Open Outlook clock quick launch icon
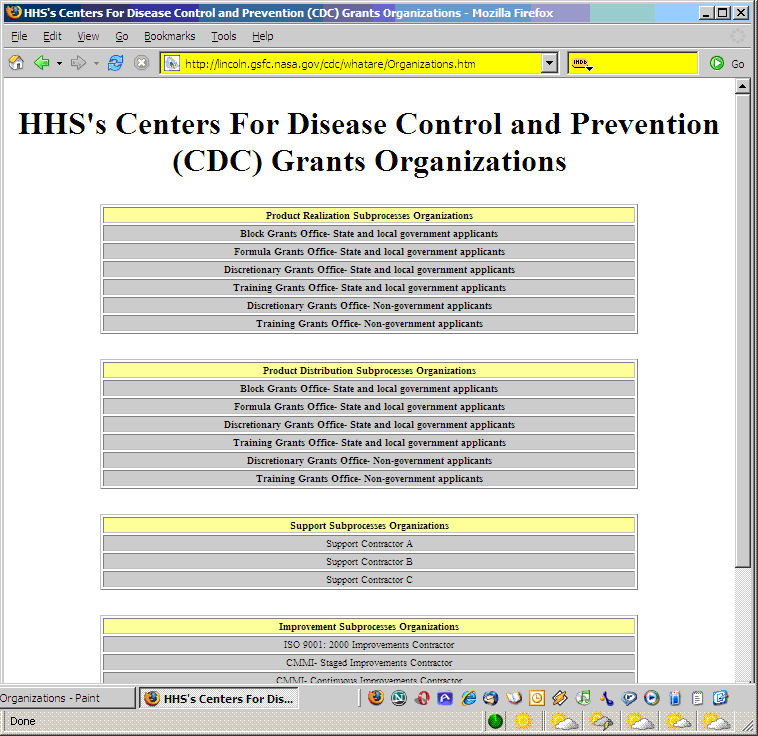This screenshot has width=758, height=736. pyautogui.click(x=537, y=698)
